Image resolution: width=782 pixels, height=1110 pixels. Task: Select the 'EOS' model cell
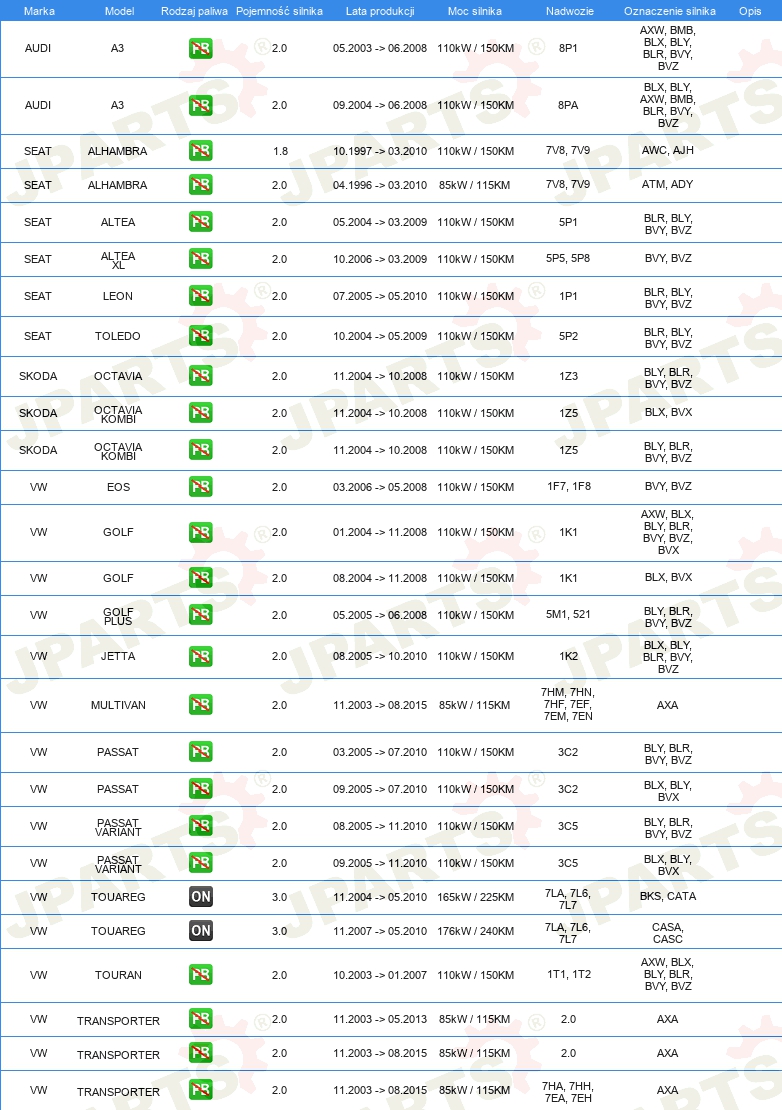pyautogui.click(x=118, y=487)
